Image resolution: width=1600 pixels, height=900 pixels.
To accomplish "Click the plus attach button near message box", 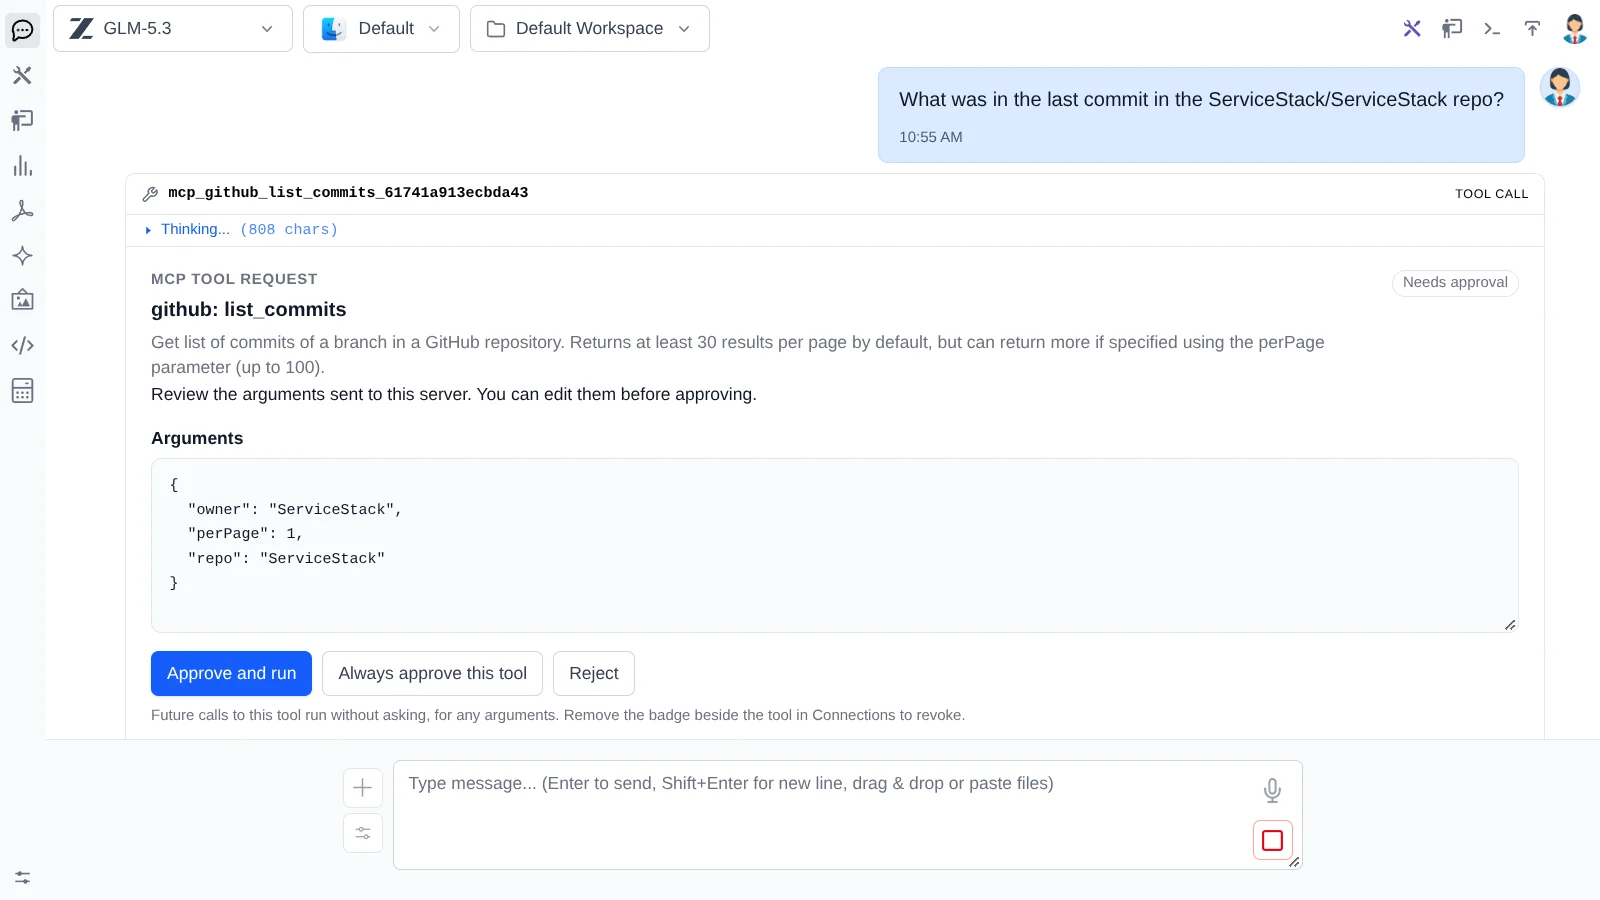I will (363, 788).
